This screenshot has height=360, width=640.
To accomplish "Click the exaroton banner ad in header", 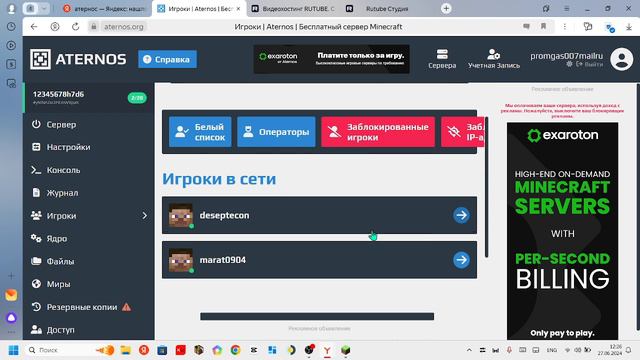I will click(x=331, y=59).
